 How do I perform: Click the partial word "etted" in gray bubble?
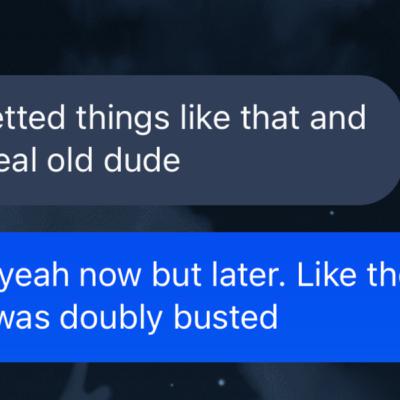click(x=33, y=117)
